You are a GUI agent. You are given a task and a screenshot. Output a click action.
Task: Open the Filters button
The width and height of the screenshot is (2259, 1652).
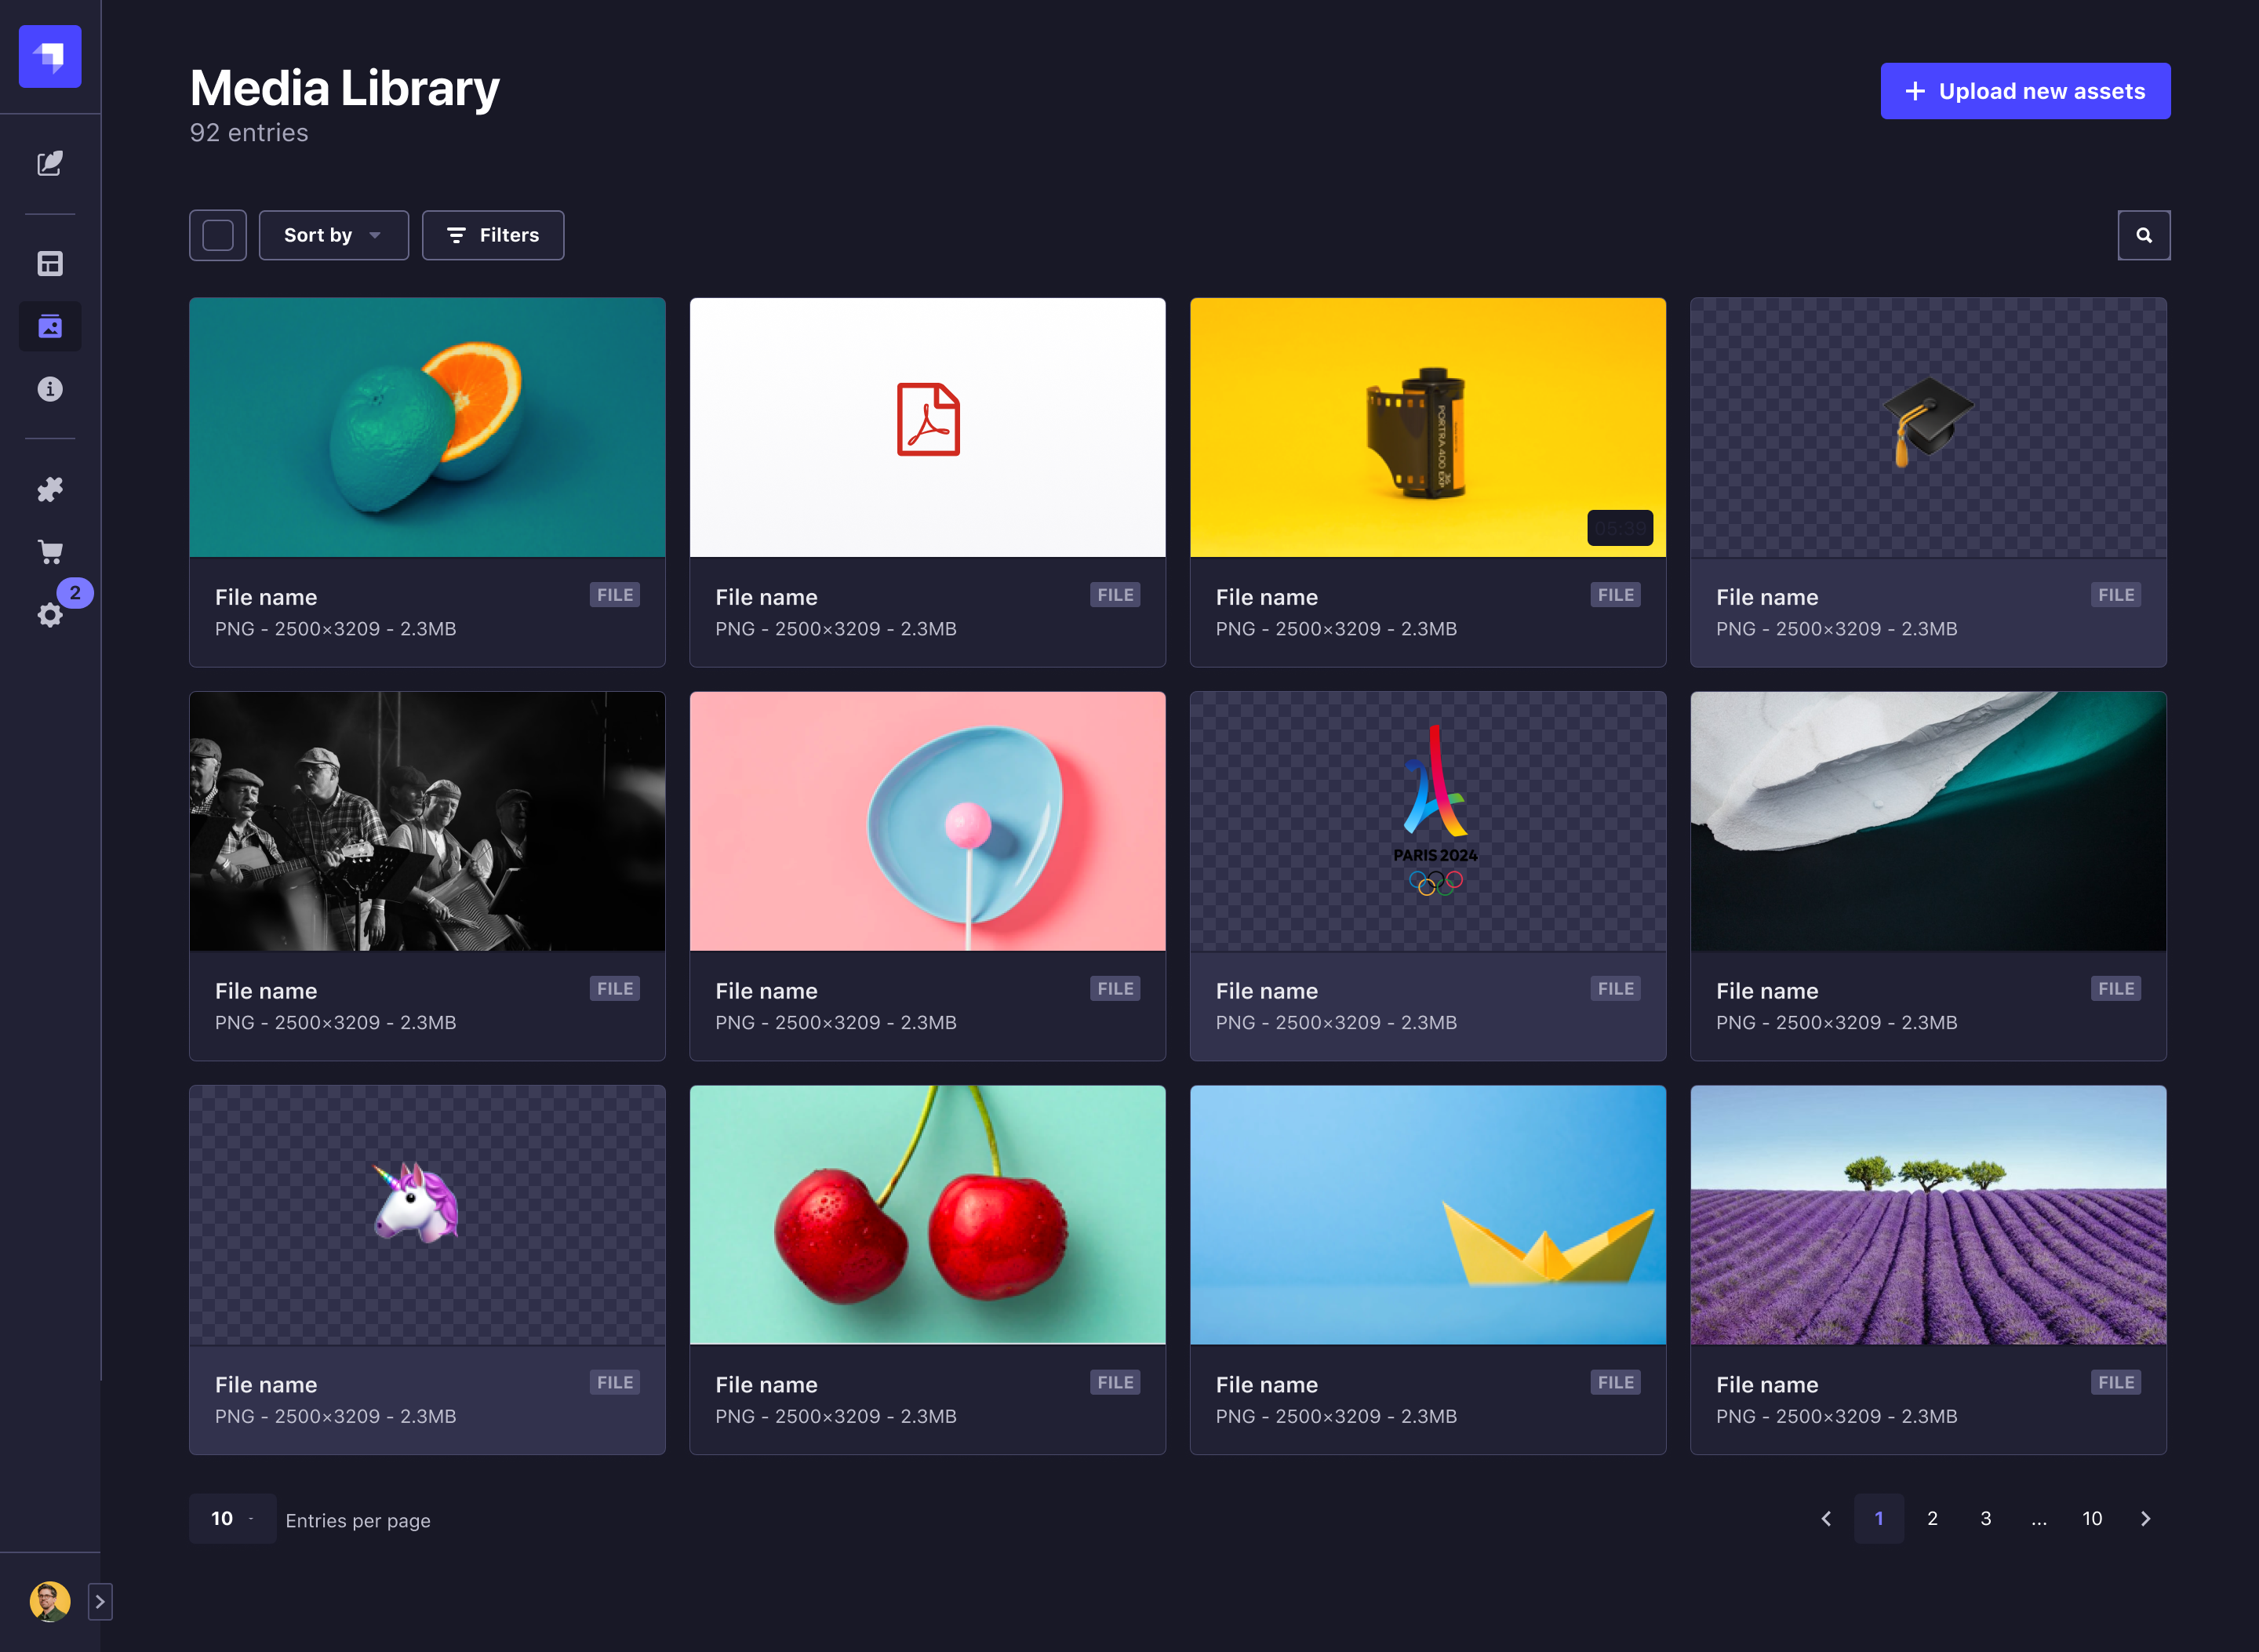point(492,235)
